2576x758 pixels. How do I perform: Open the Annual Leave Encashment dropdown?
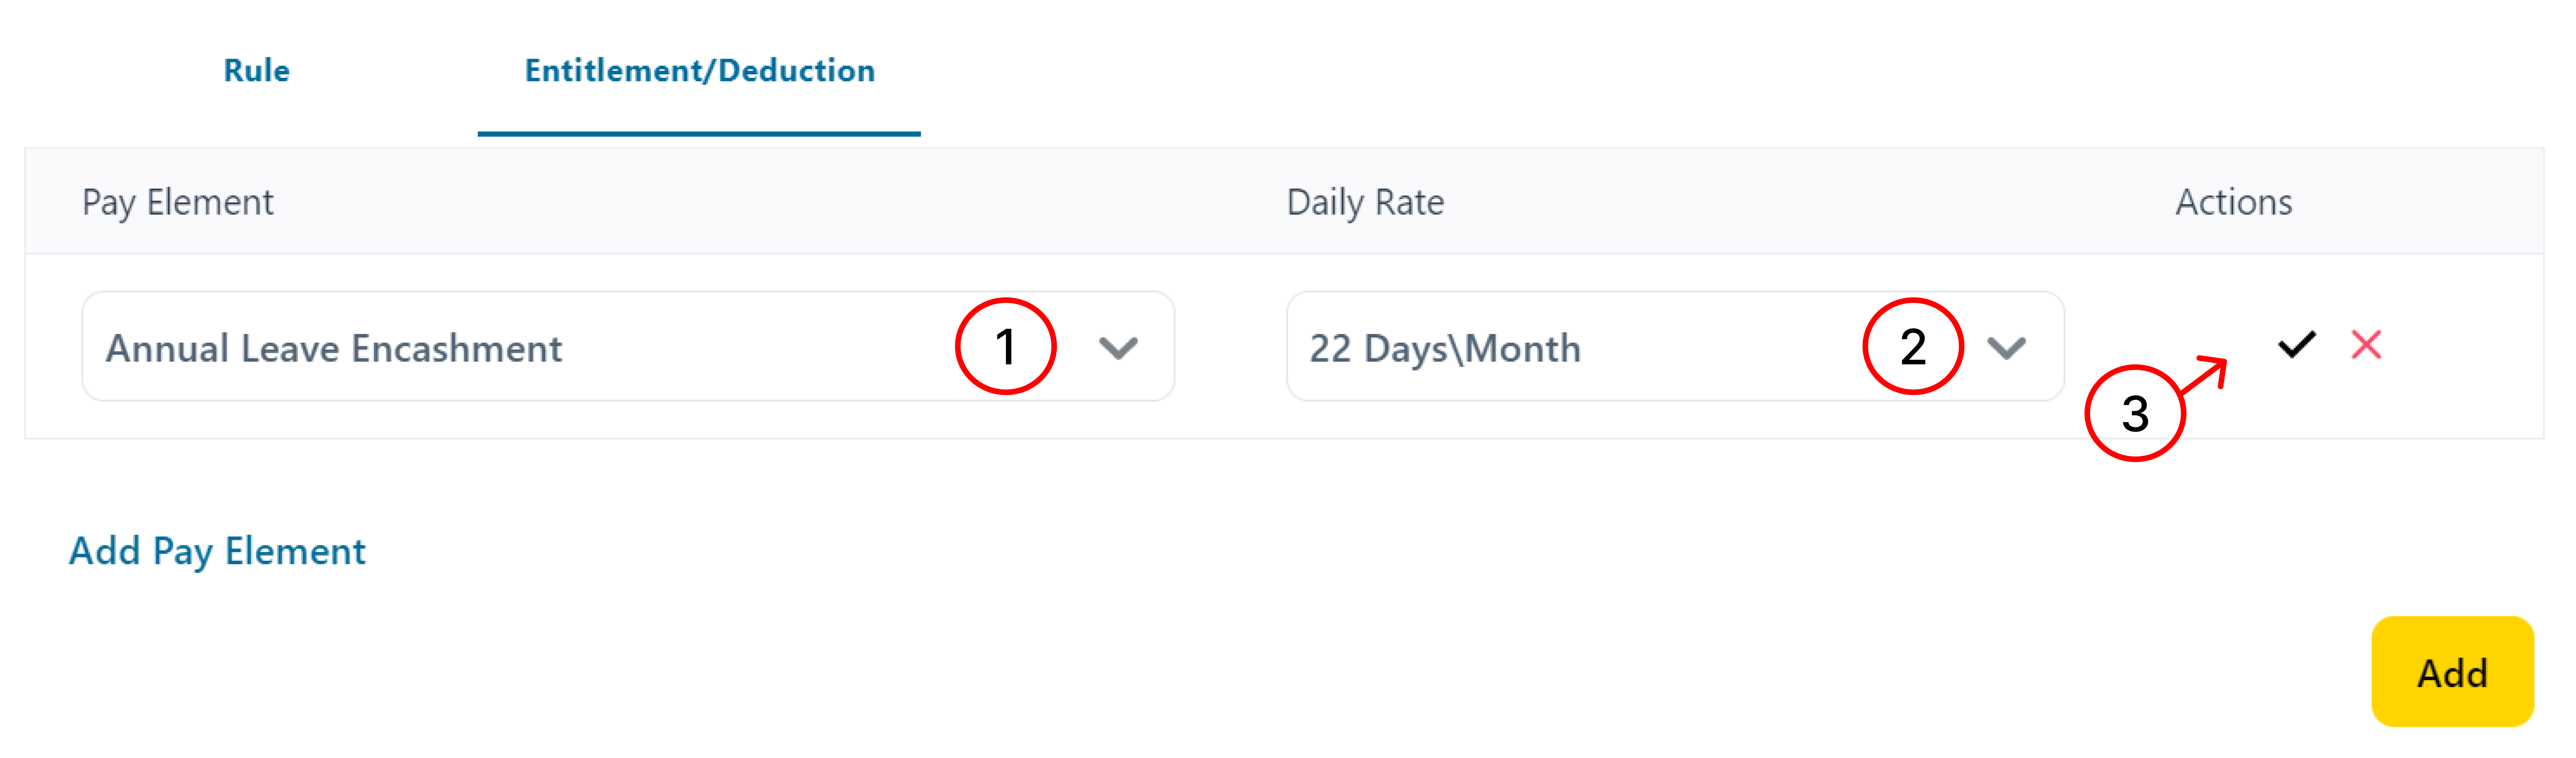(x=628, y=347)
